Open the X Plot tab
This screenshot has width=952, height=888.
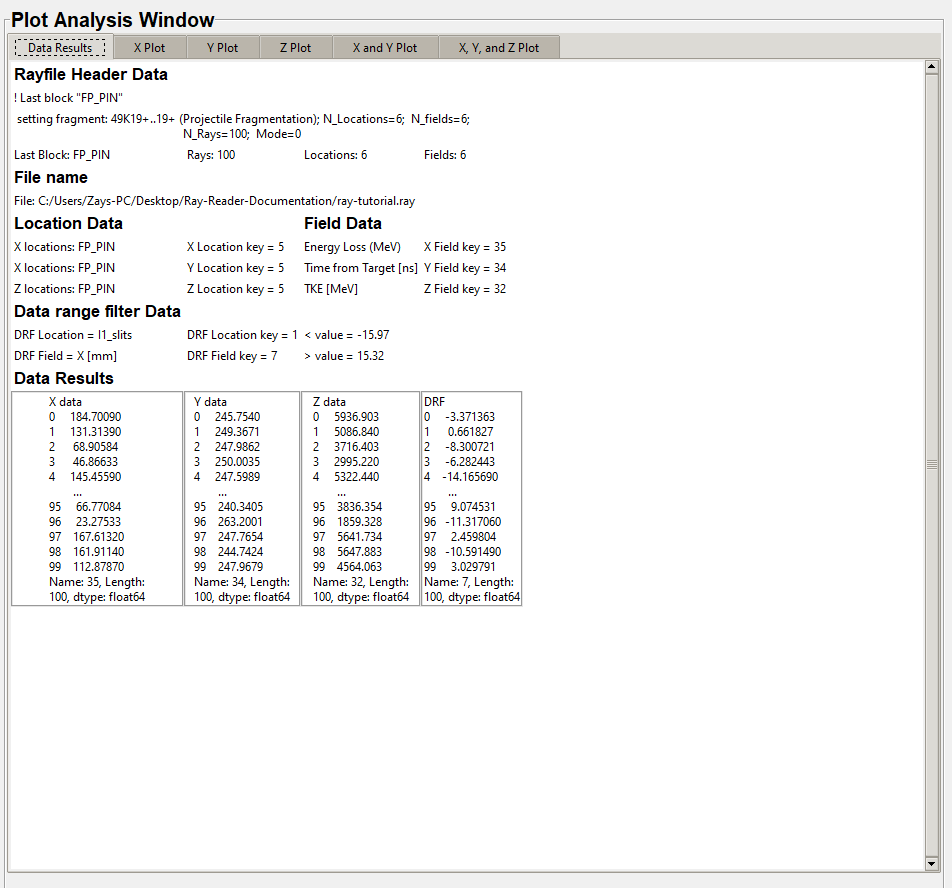pyautogui.click(x=149, y=48)
